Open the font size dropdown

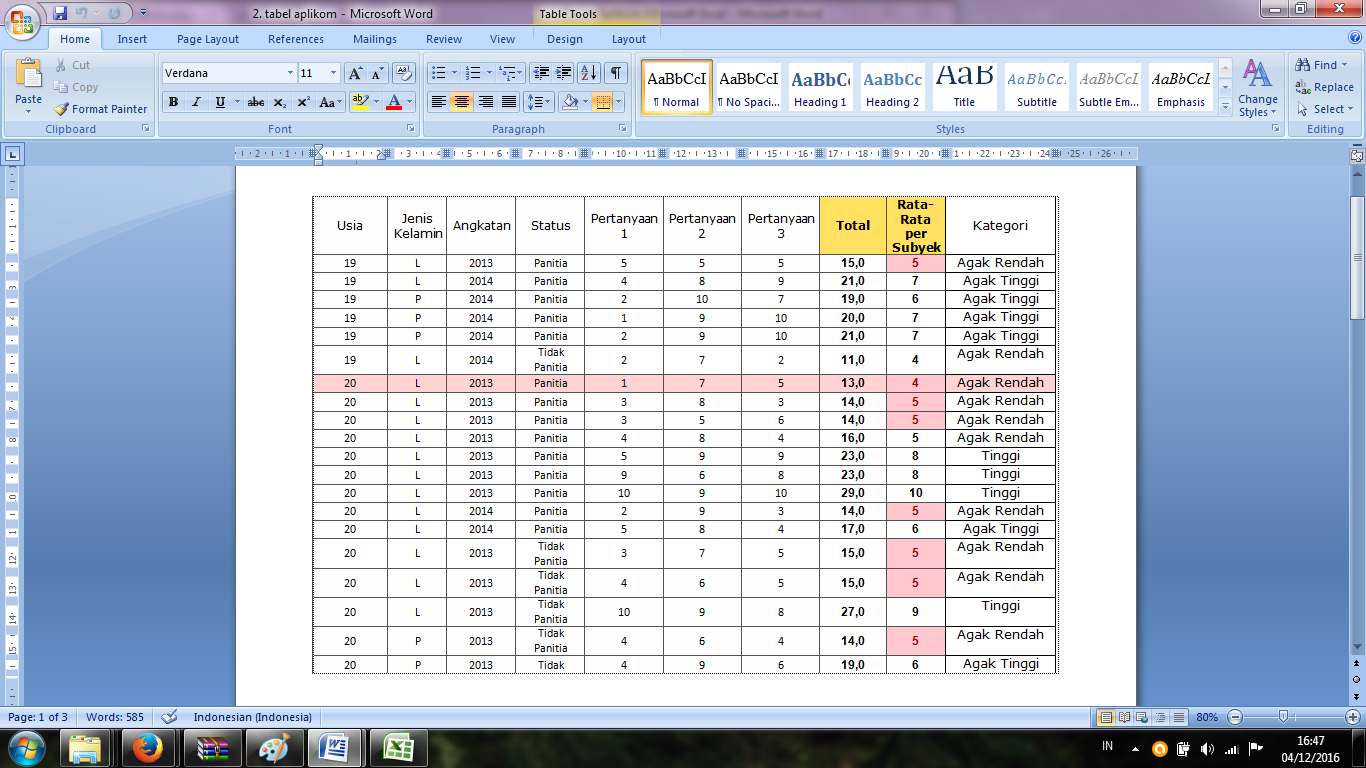coord(333,73)
